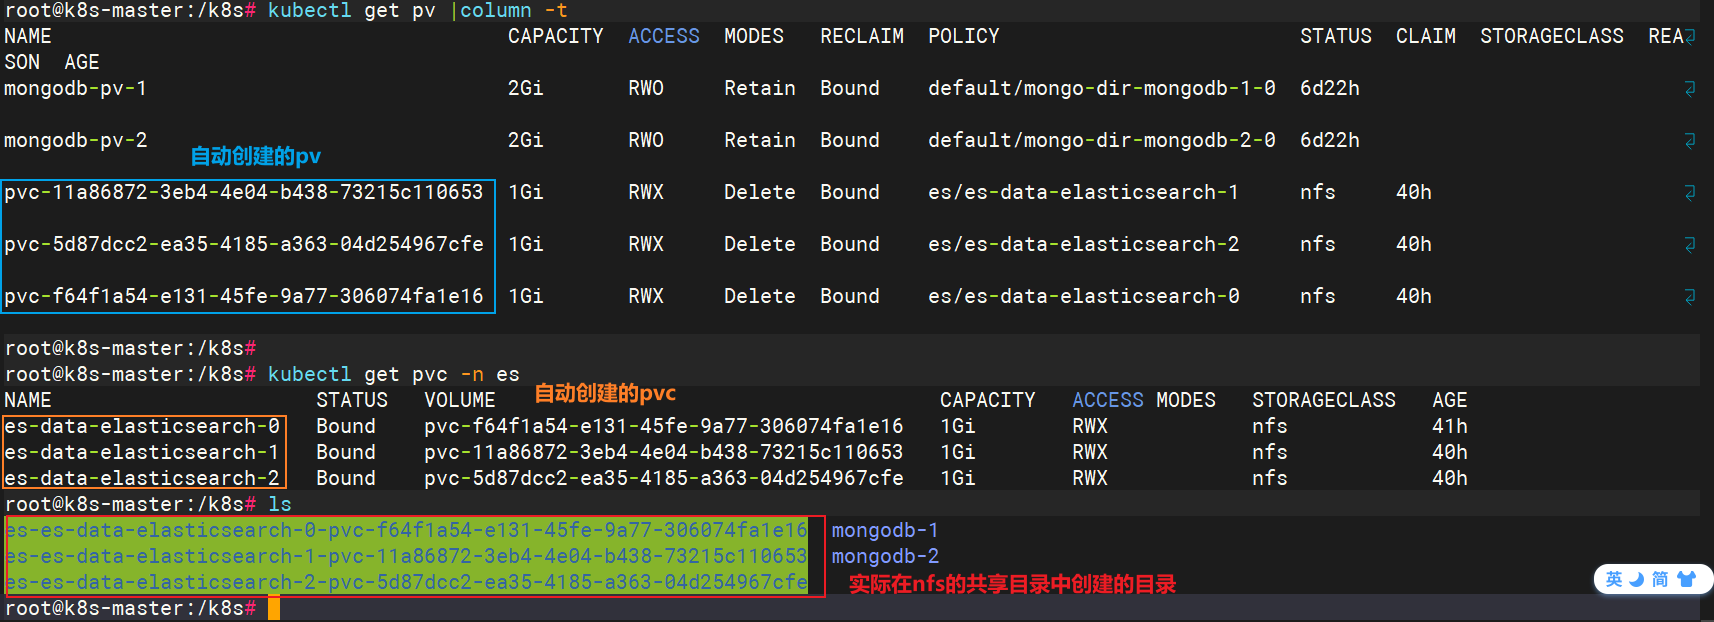
Task: Click the CLAIM column header
Action: point(1426,36)
